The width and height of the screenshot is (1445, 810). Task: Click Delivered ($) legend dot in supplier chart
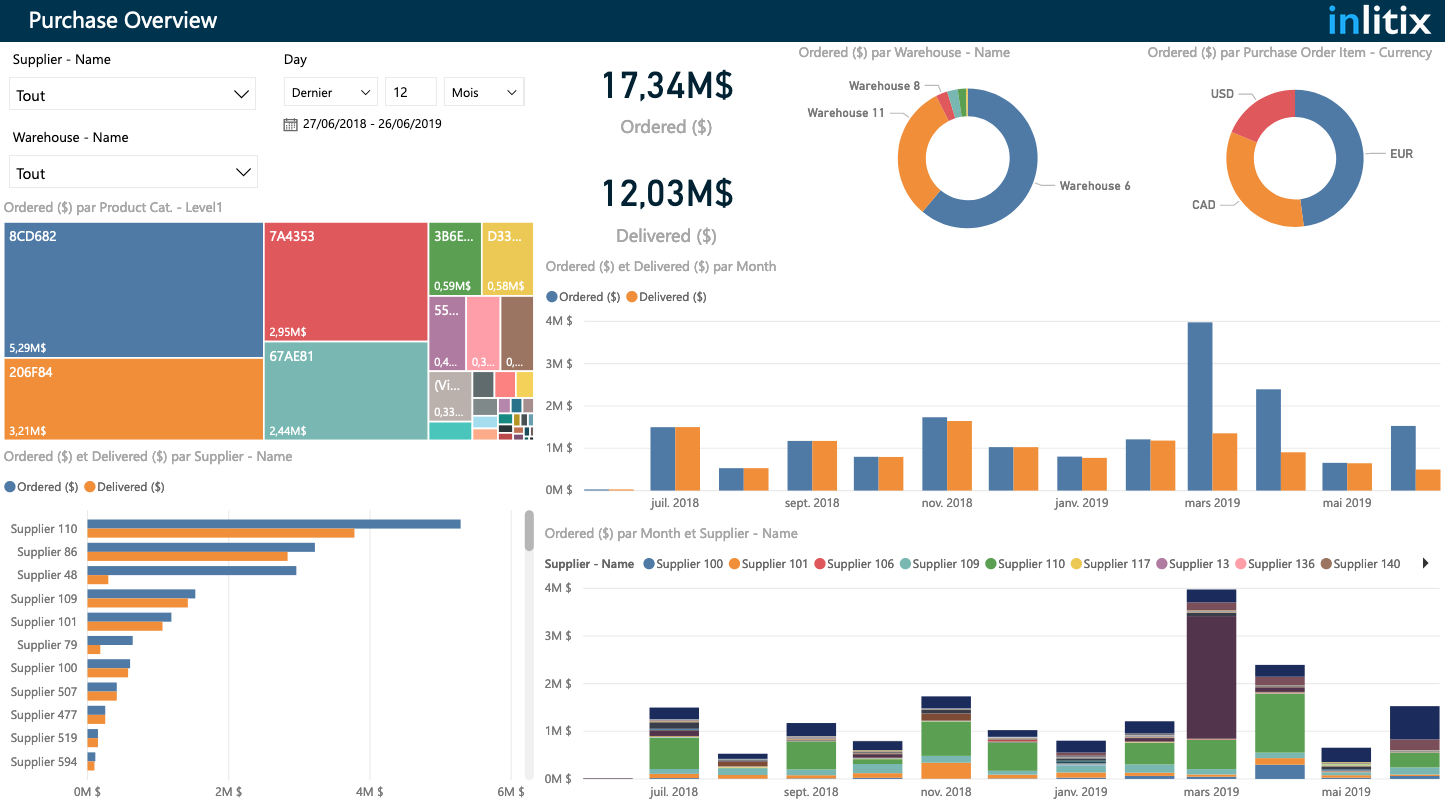point(89,487)
